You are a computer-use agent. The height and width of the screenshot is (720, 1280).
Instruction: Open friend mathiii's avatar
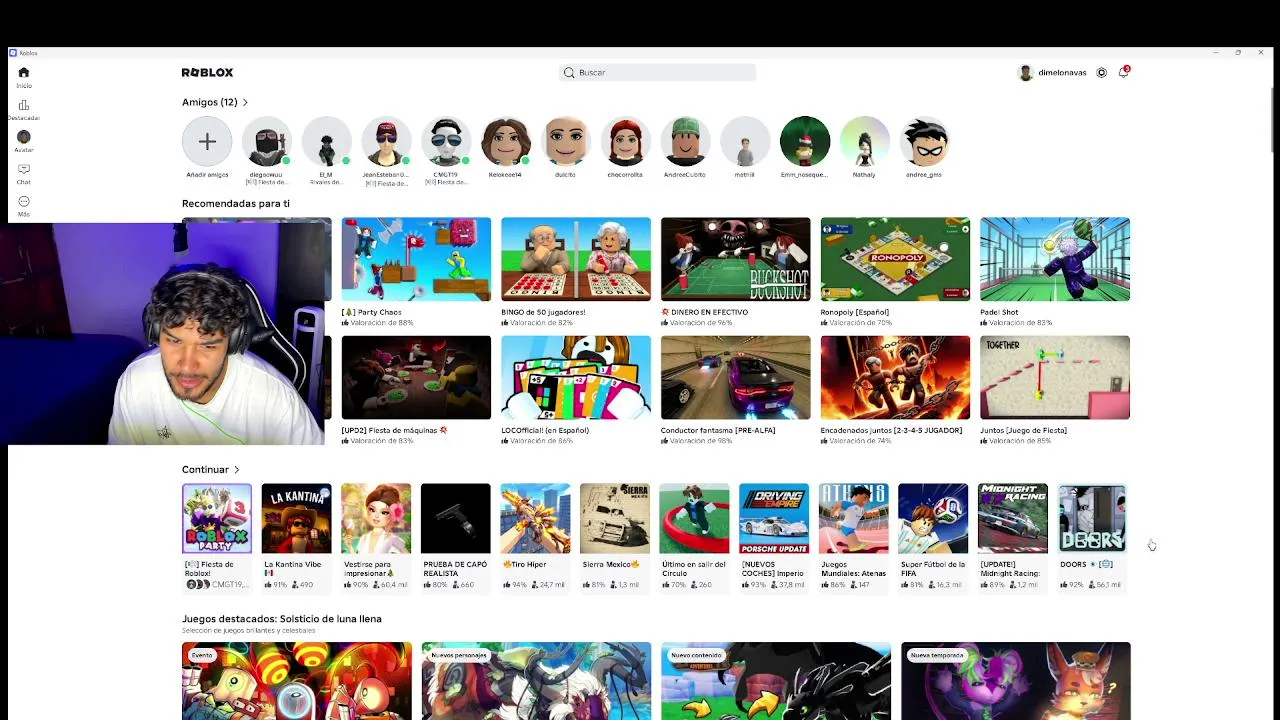(745, 142)
